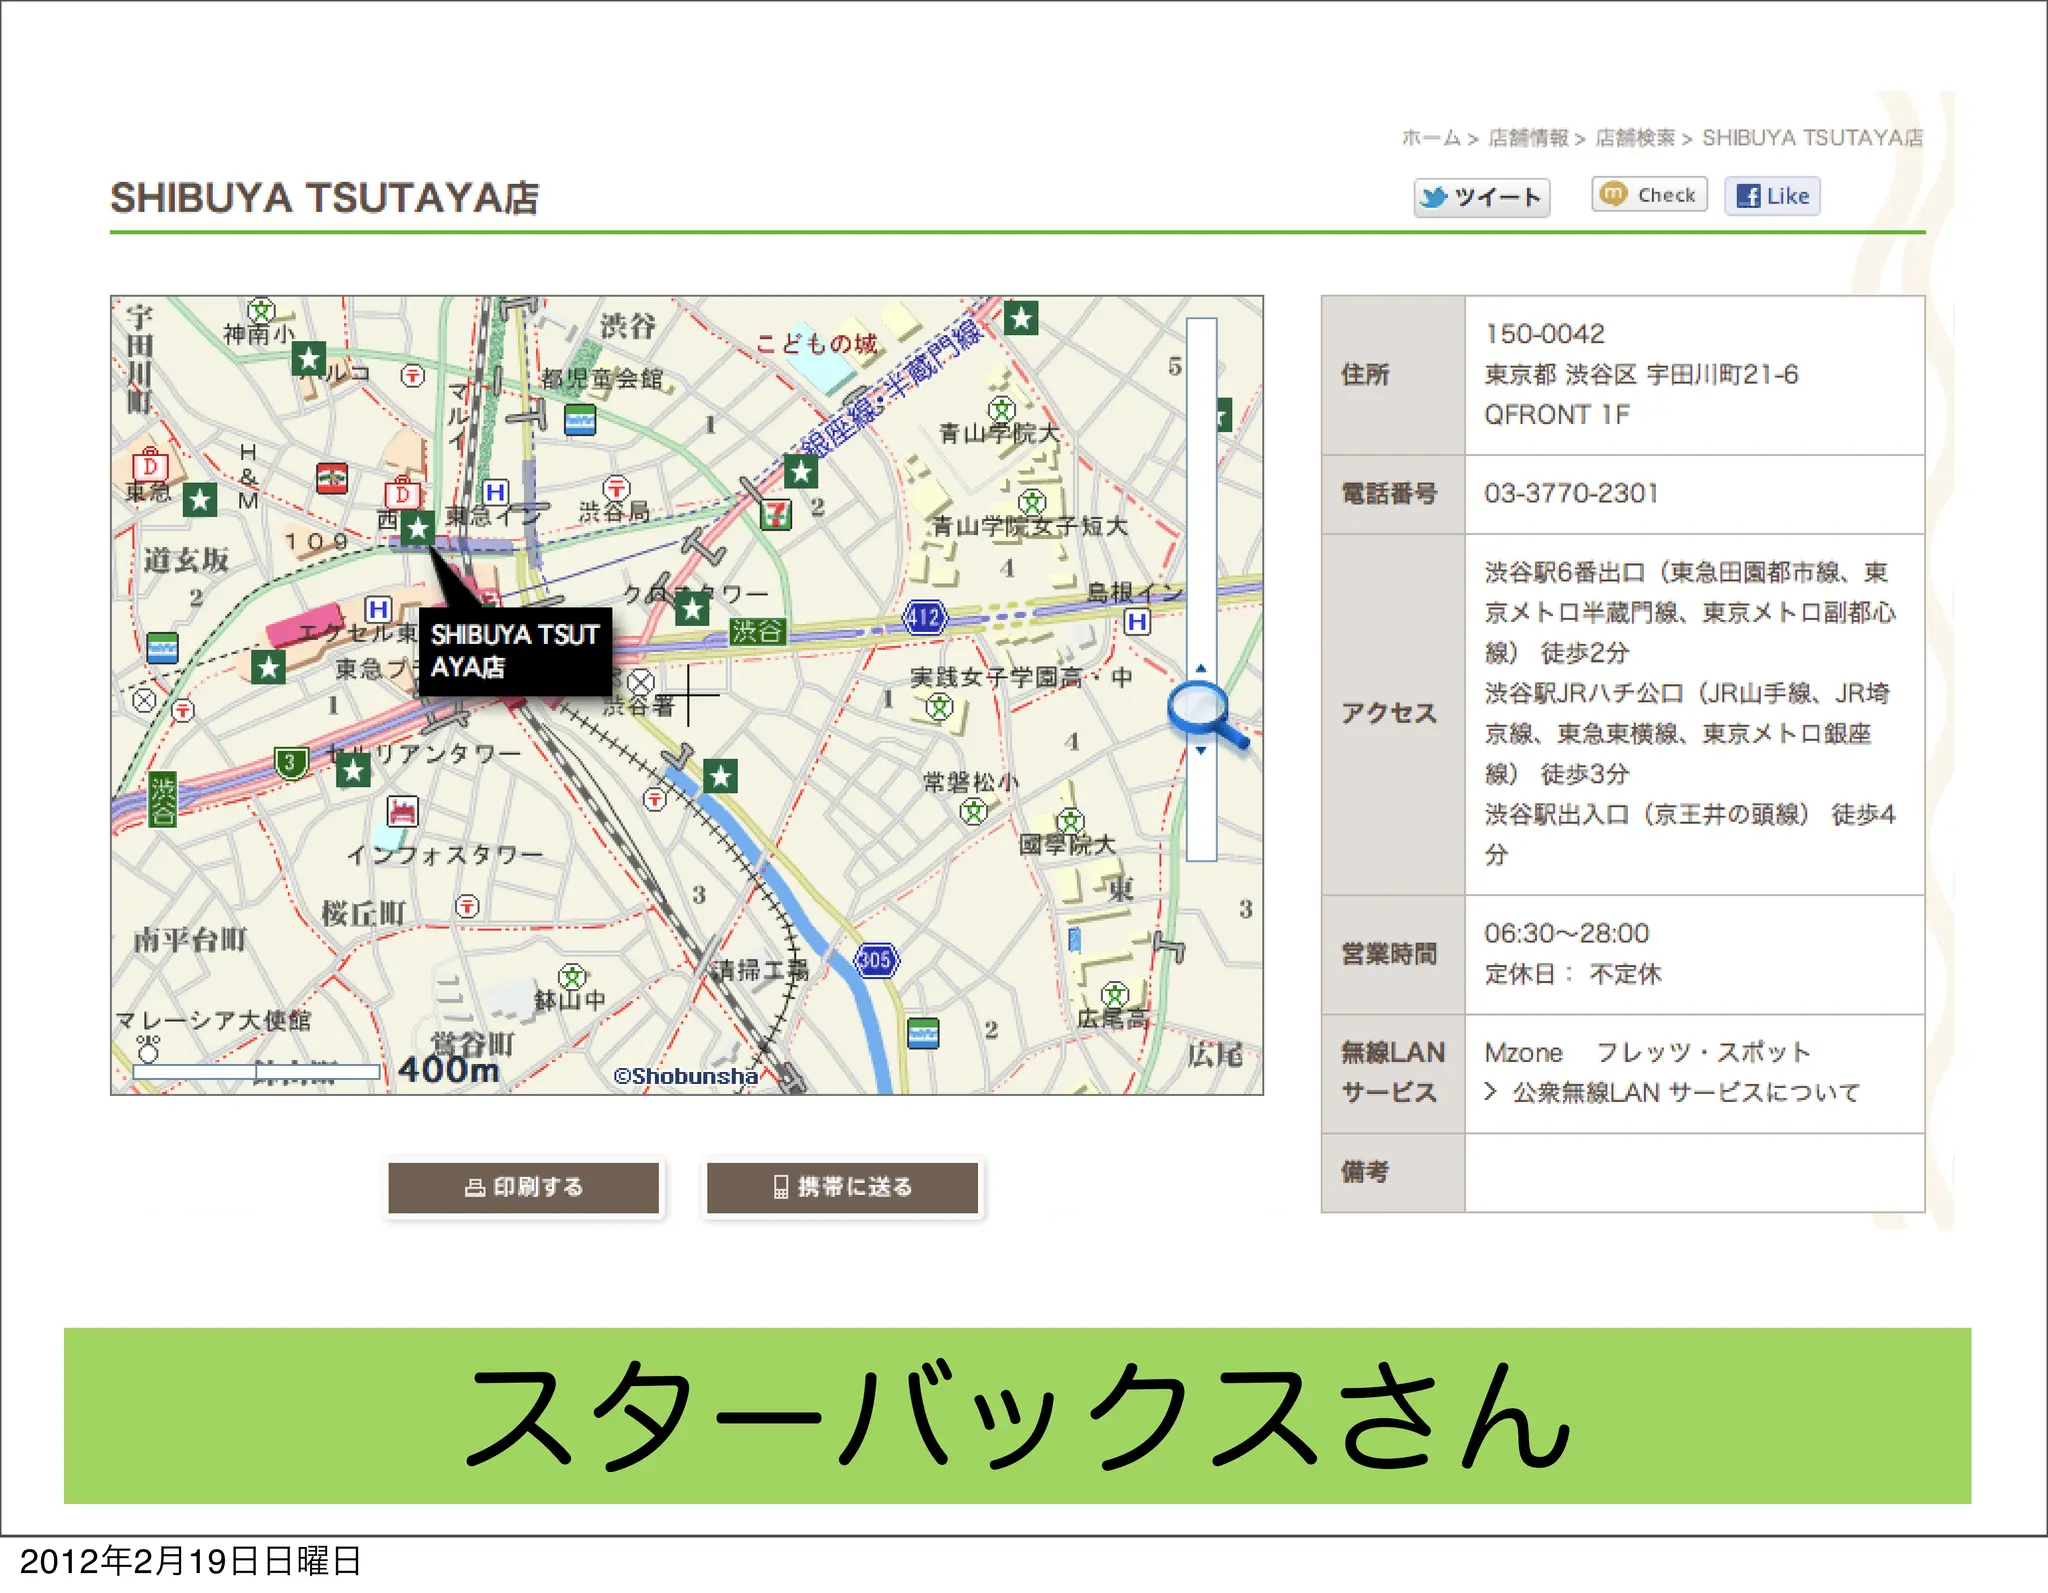Click the route 412 road sign
Screen dimensions: 2048x1593
tap(924, 618)
